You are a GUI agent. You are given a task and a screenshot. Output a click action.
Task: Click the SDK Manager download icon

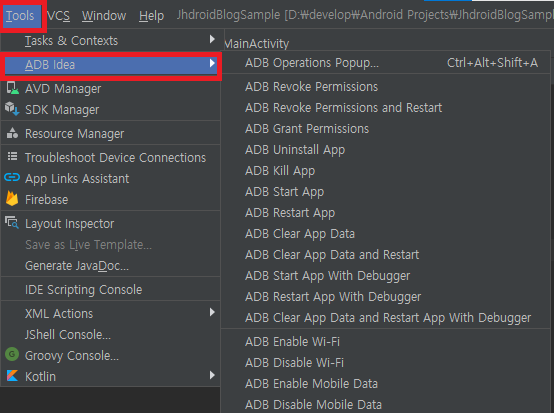(x=12, y=109)
